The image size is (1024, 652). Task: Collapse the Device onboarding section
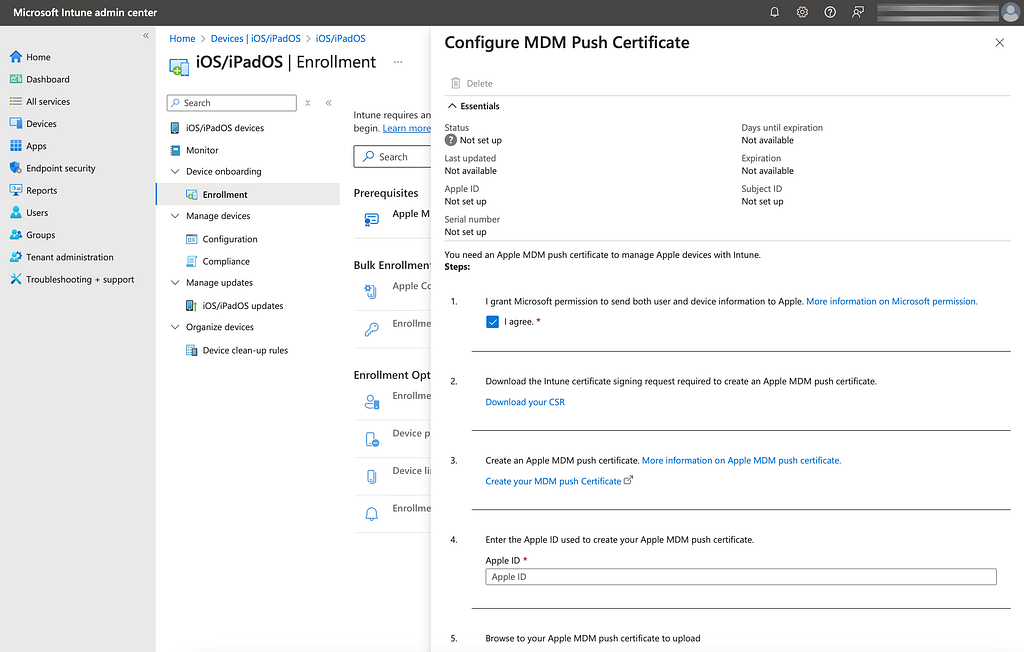point(175,171)
